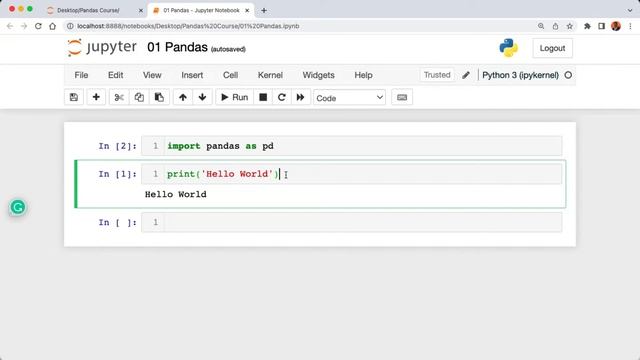Open the Help menu

coord(363,75)
